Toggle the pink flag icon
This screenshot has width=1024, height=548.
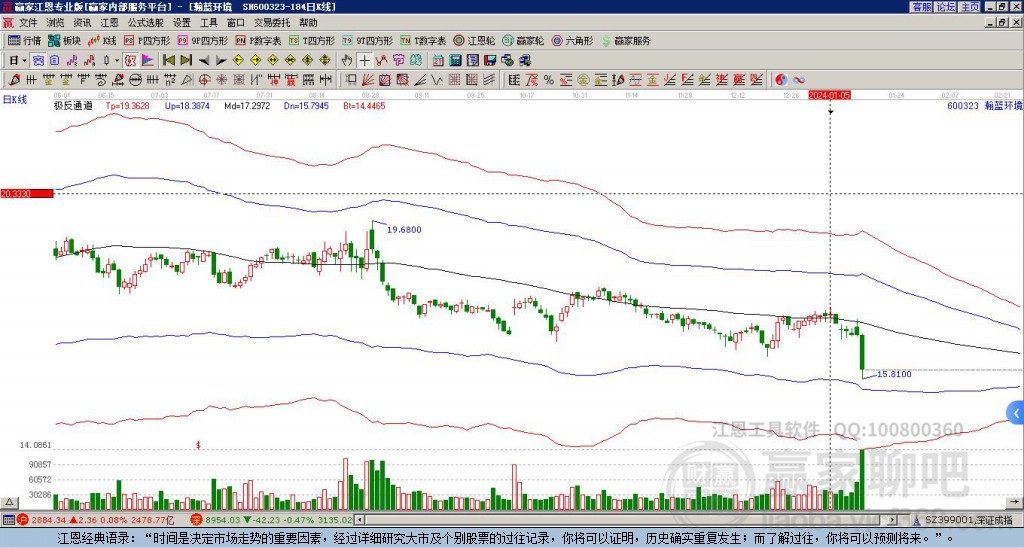coord(148,60)
